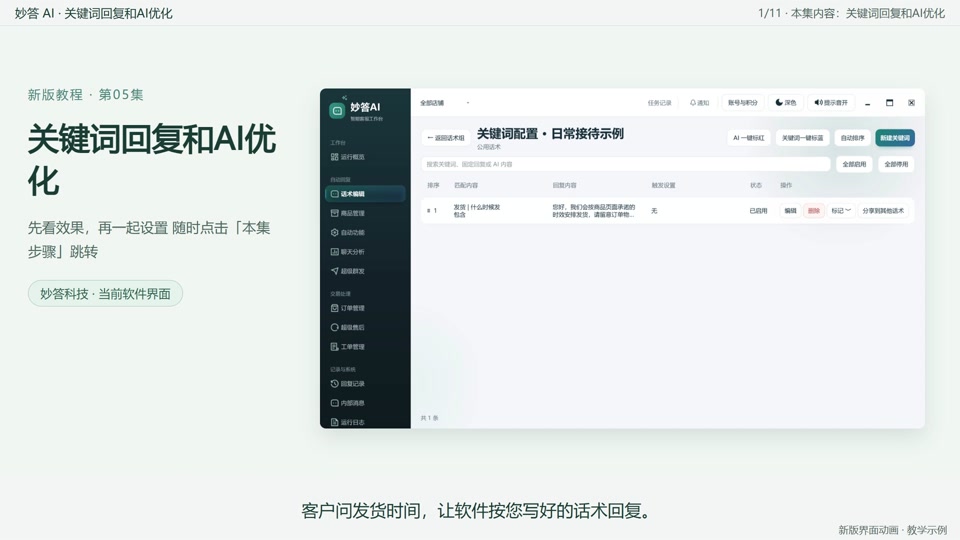This screenshot has width=960, height=540.
Task: Click the 妙答科技 · 当前软件界面 pill
Action: pyautogui.click(x=105, y=293)
